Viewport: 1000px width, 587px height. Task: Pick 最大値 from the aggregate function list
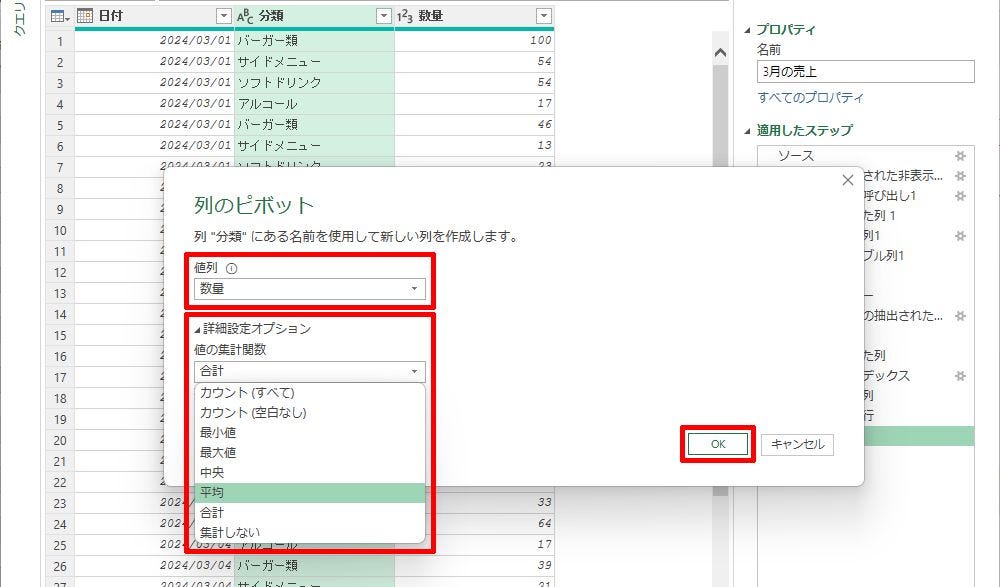click(309, 452)
